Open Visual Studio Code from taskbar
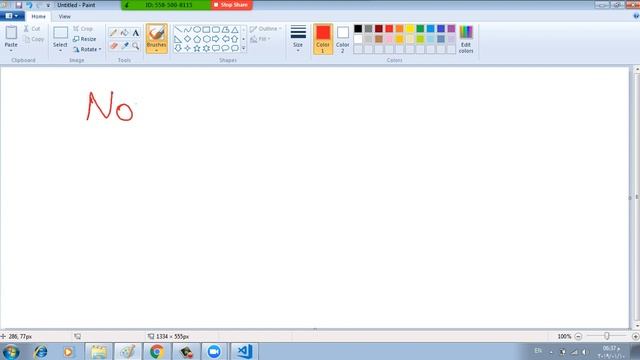This screenshot has height=360, width=640. coord(244,351)
